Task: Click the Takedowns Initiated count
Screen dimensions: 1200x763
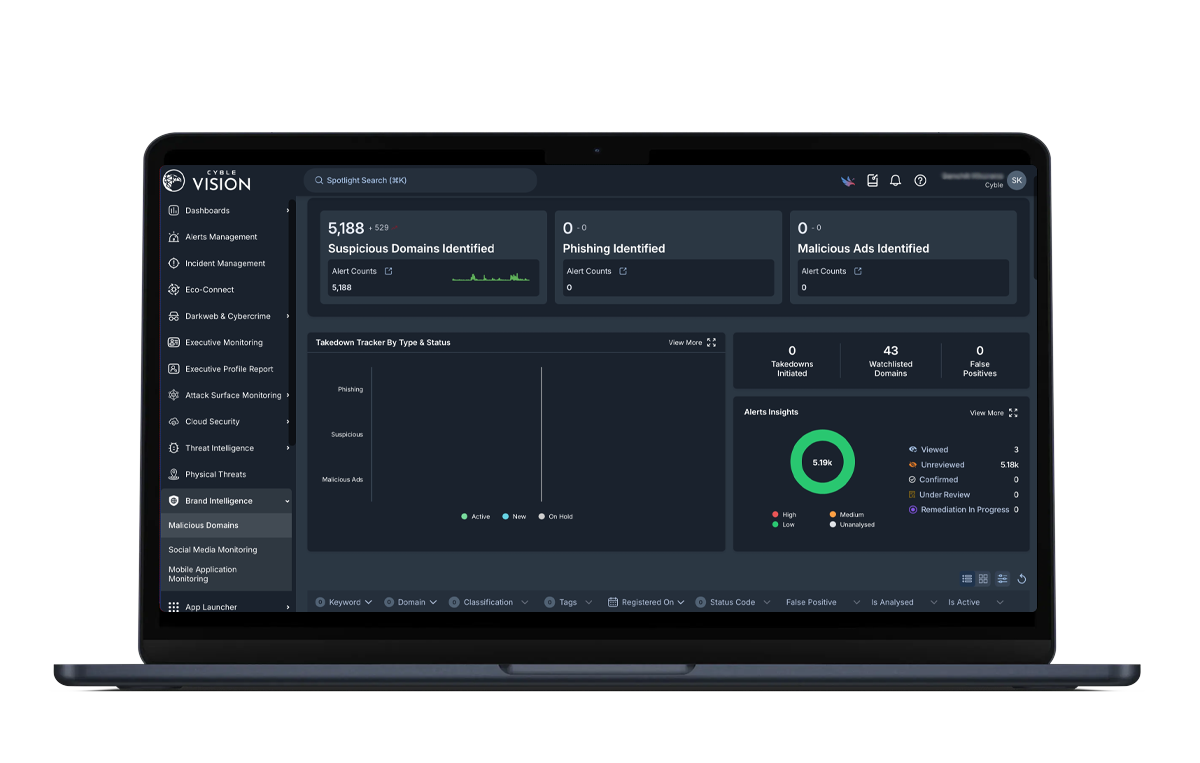Action: point(792,351)
